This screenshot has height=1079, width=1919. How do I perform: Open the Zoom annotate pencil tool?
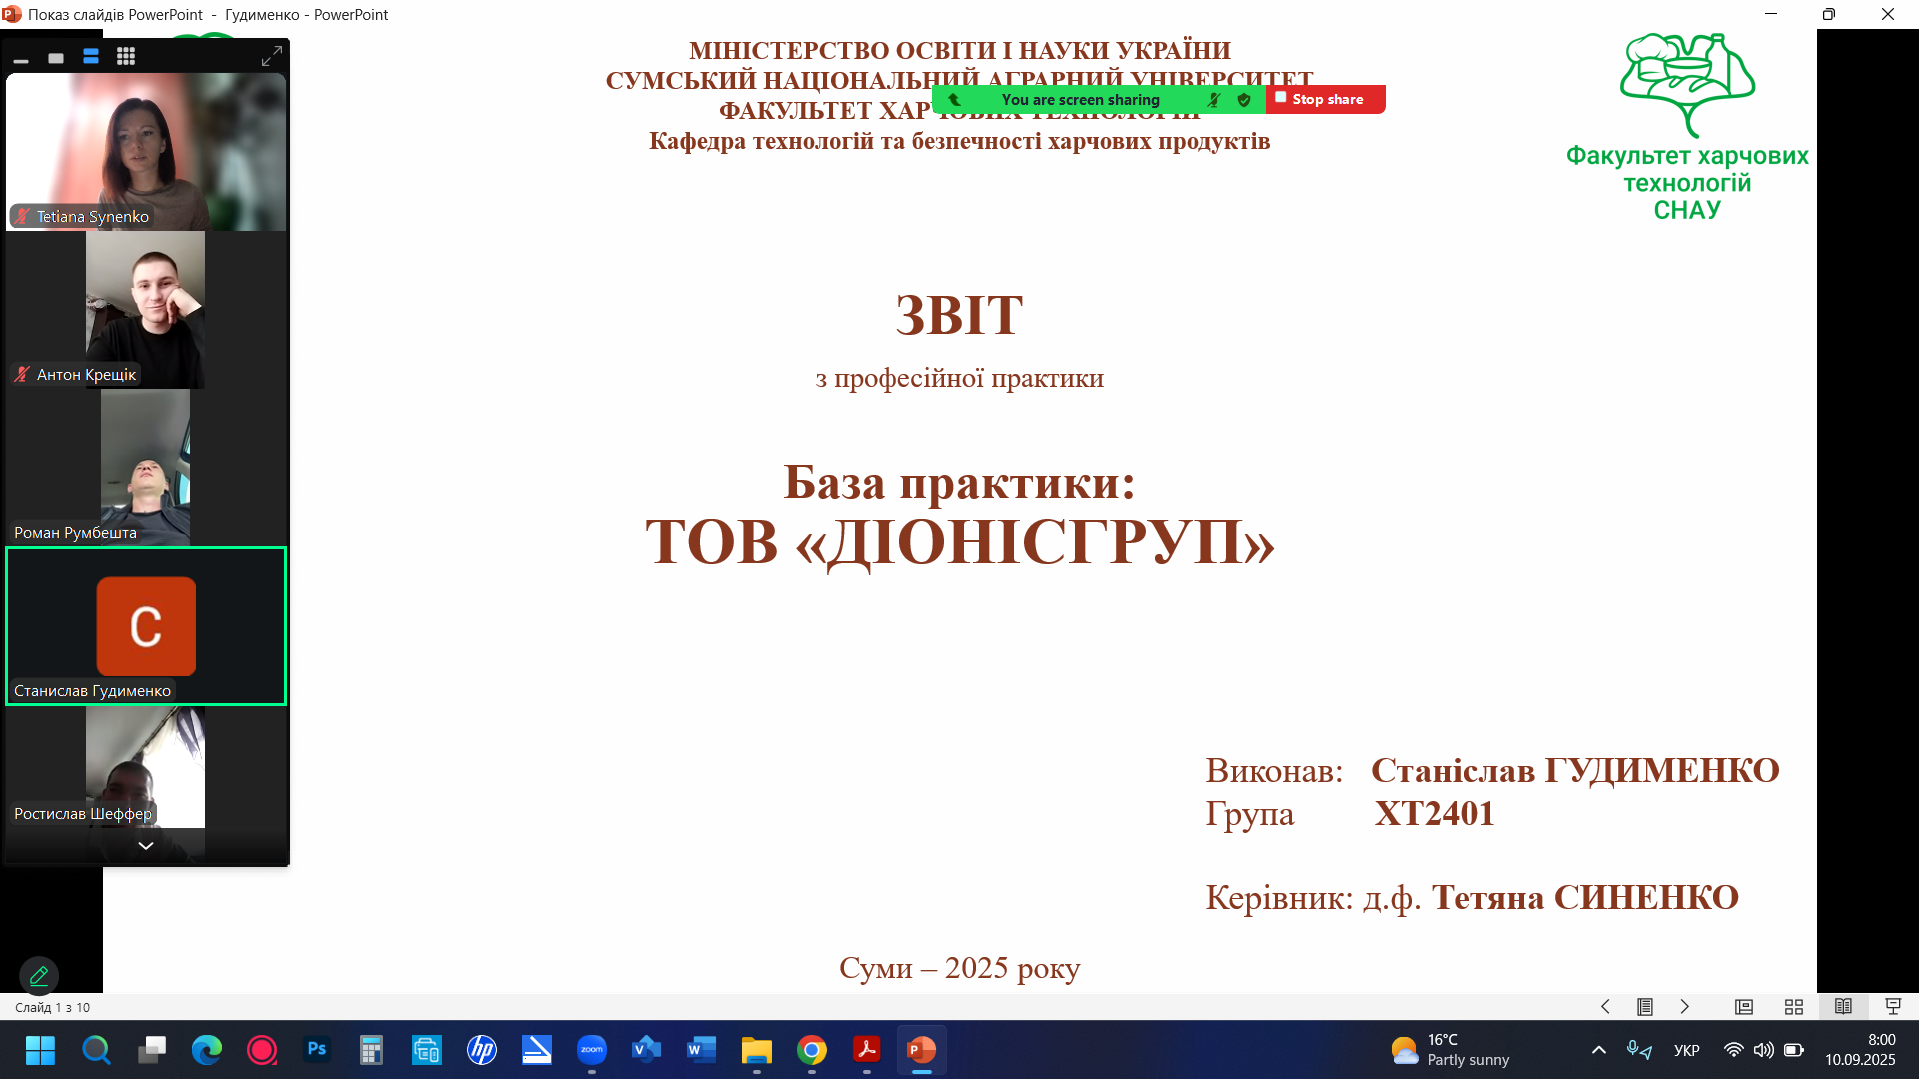click(x=39, y=975)
